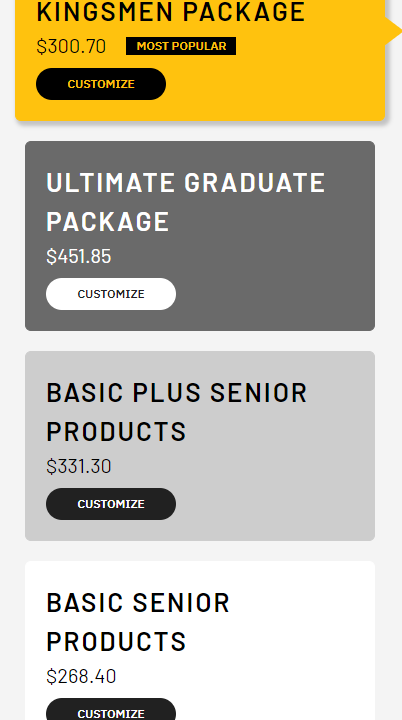
Task: Open the Kingsmen Package heading
Action: [x=170, y=11]
